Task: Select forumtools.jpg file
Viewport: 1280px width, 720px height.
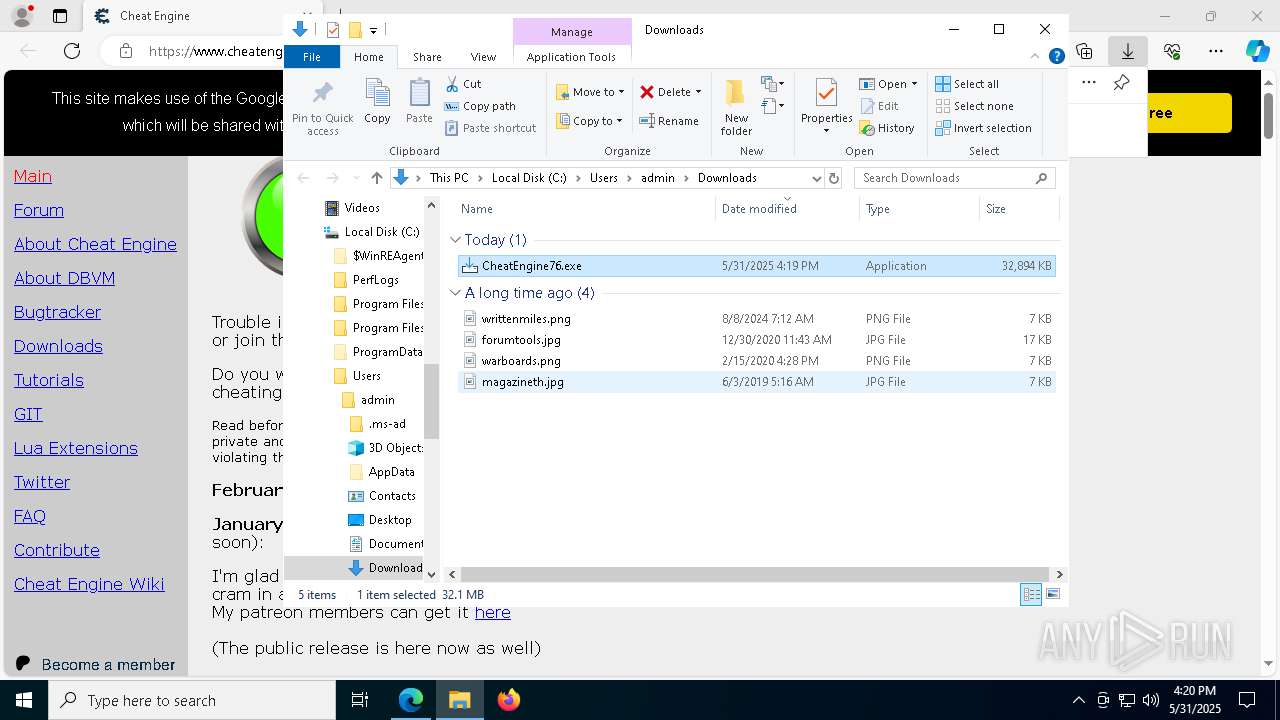Action: (x=756, y=340)
